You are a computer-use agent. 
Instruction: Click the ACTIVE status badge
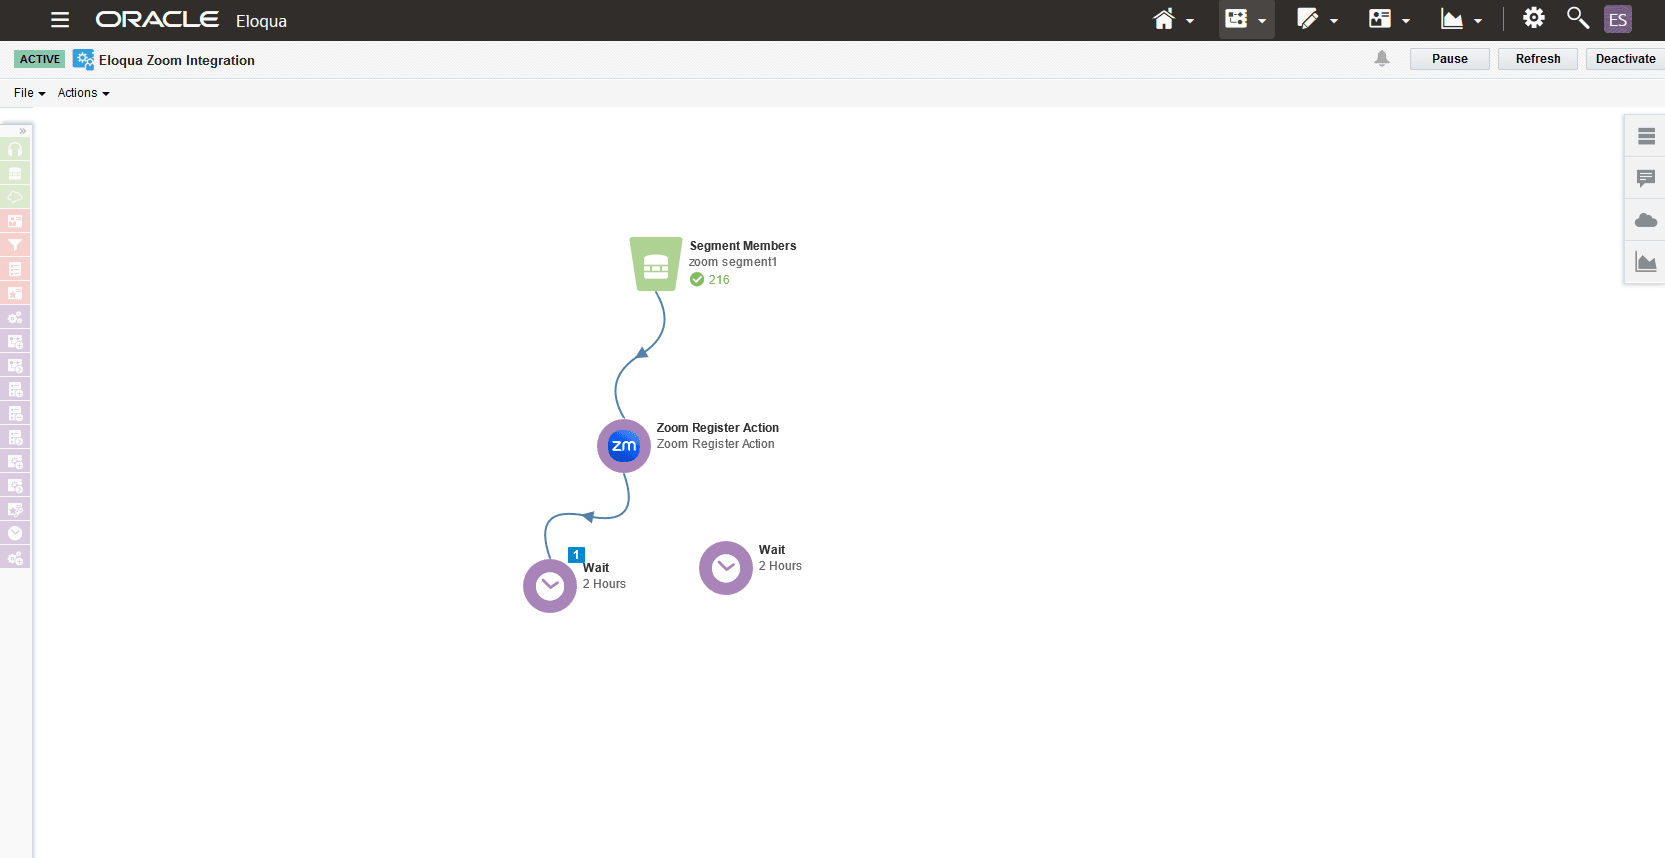point(40,59)
